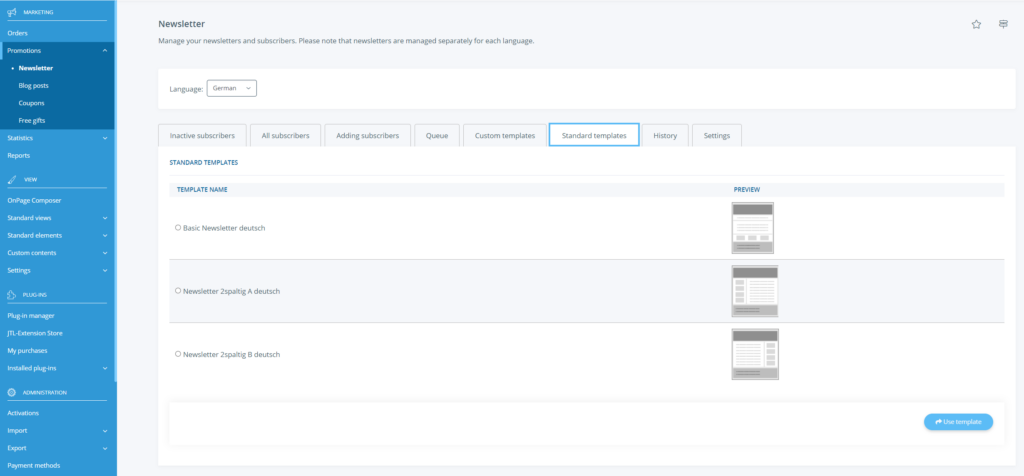Preview the Basic Newsletter deutsch thumbnail

752,228
